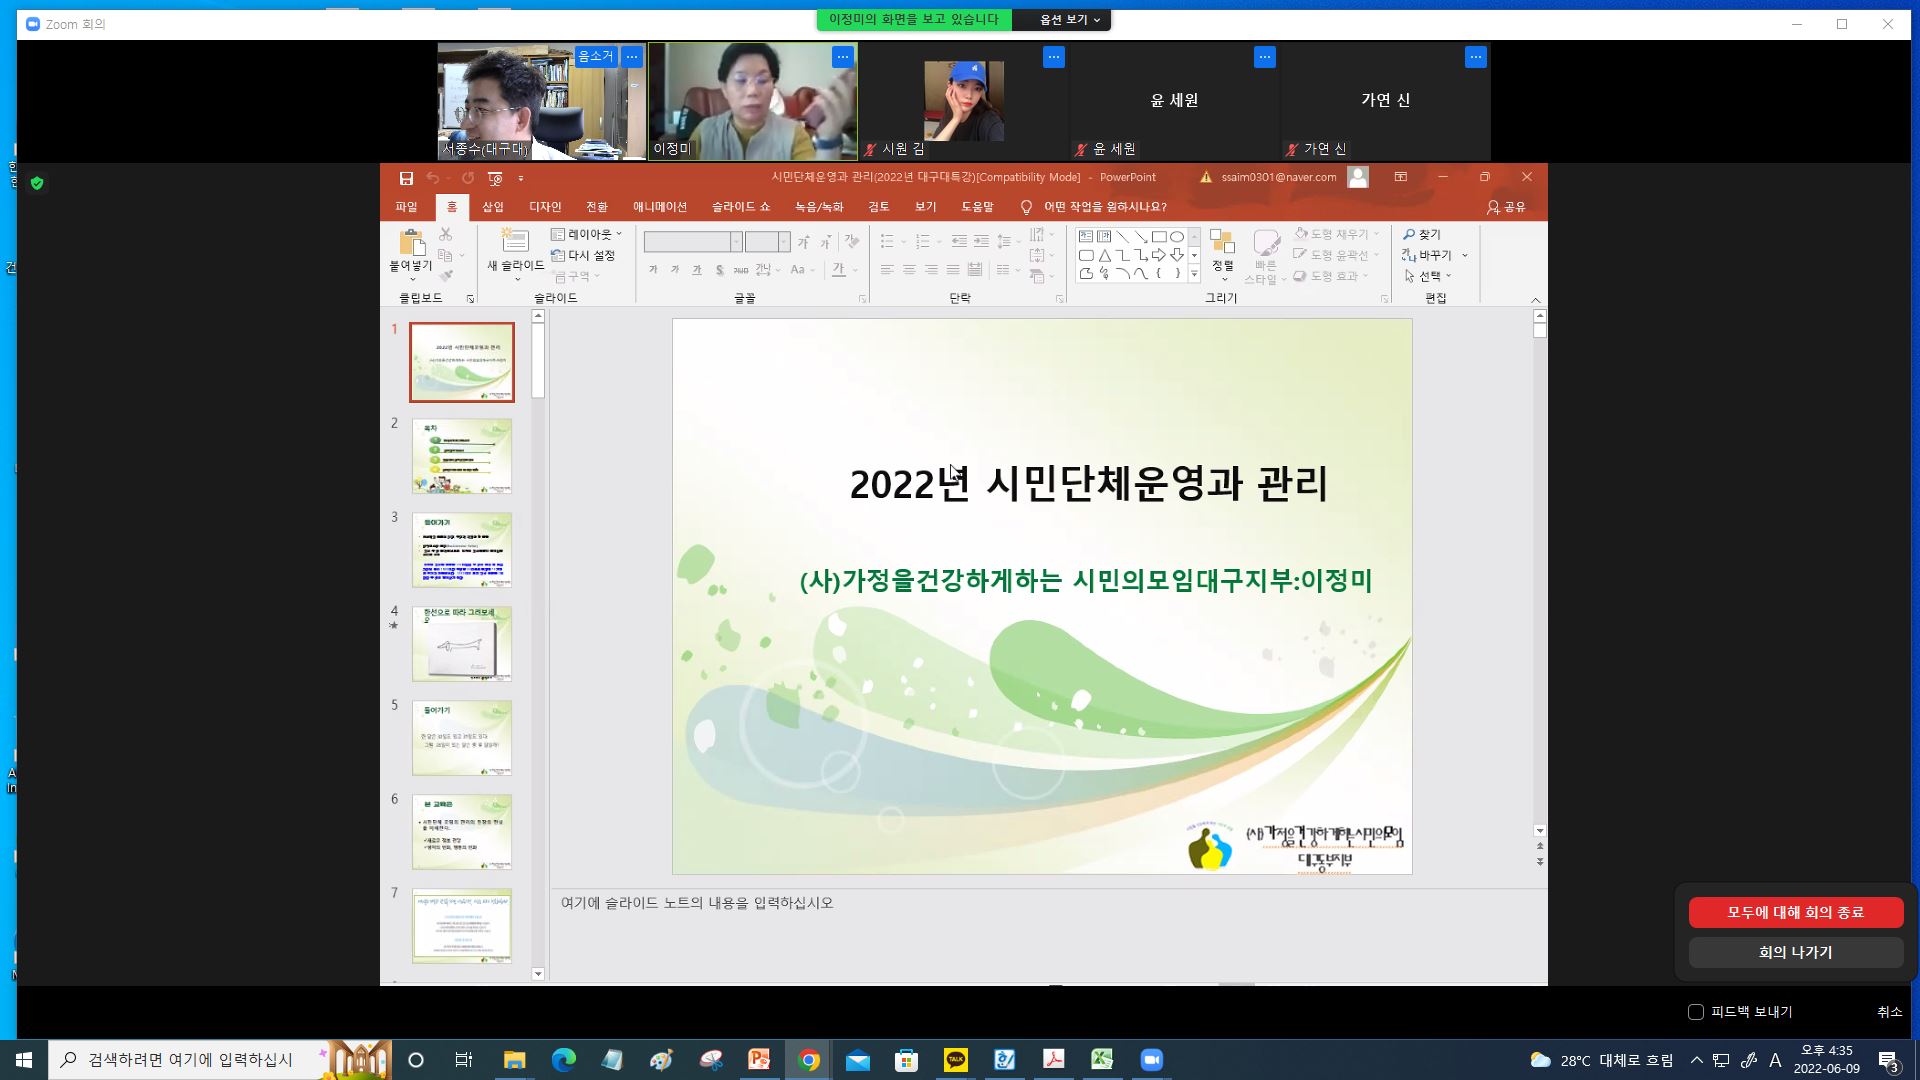Check the 피드백 보내기 checkbox
The width and height of the screenshot is (1920, 1080).
1696,1012
